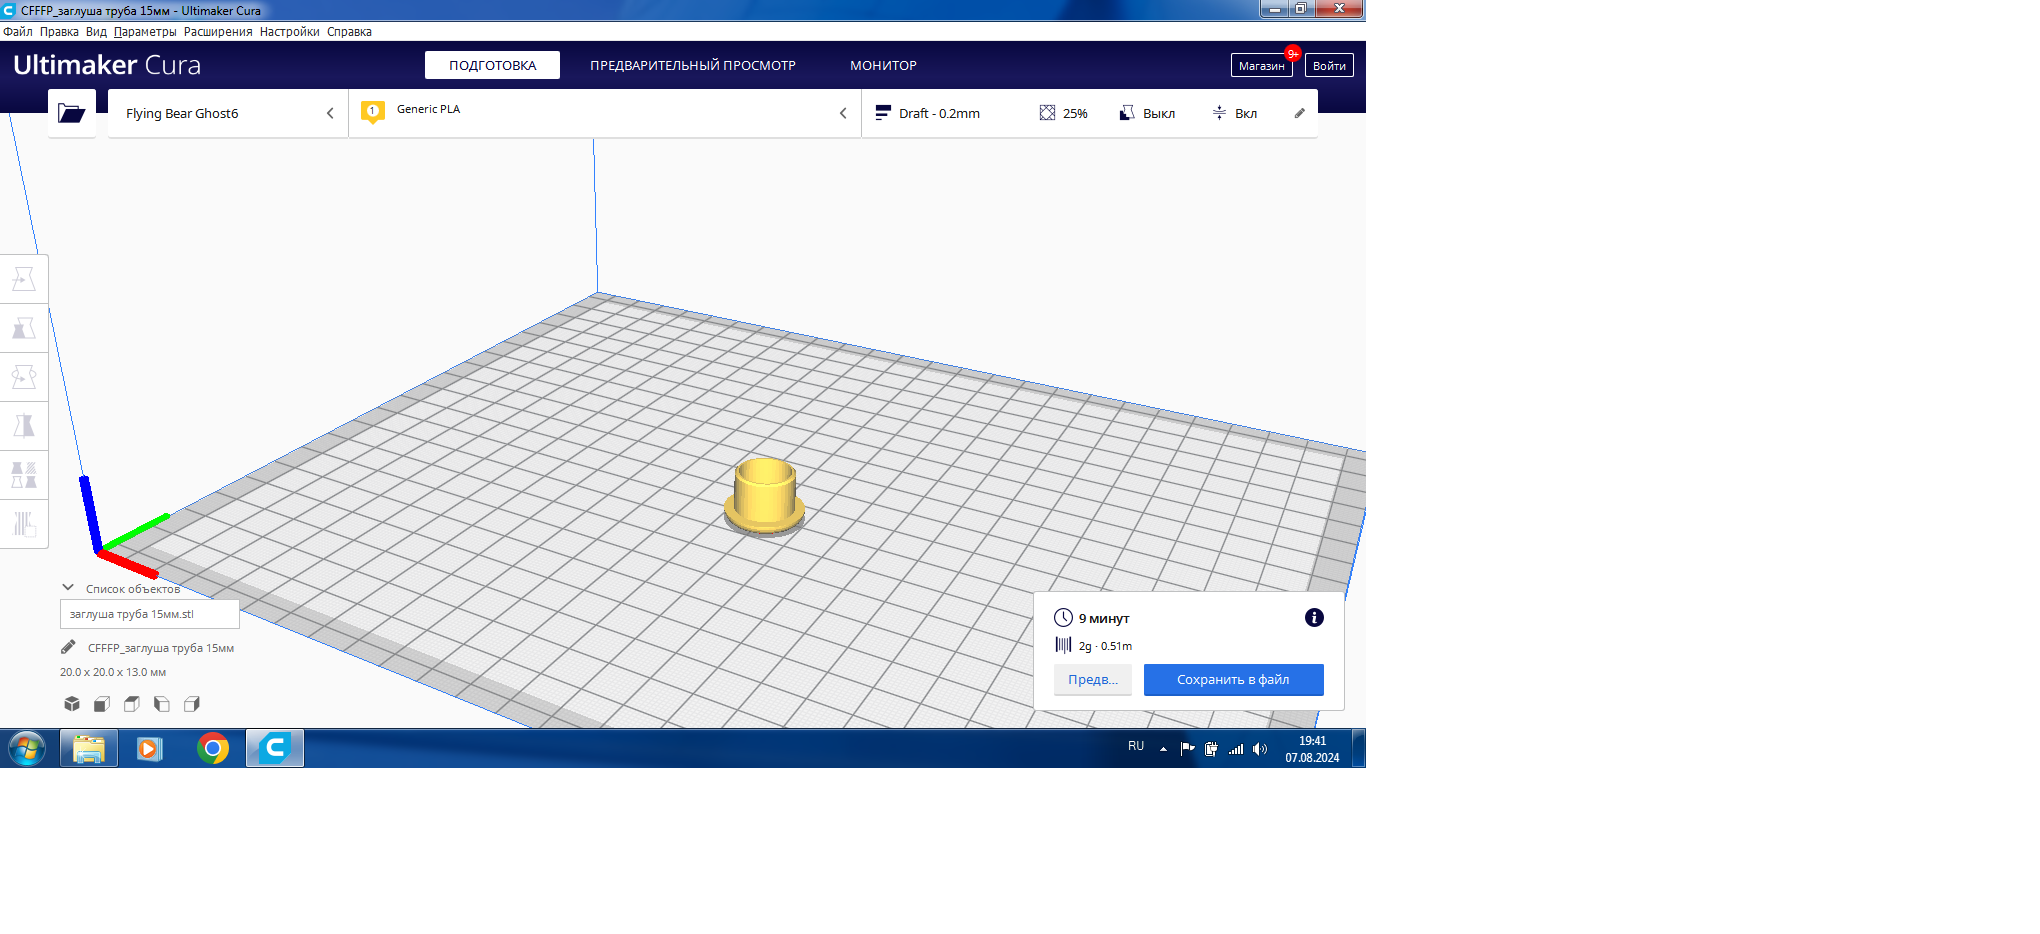2040x934 pixels.
Task: Show hidden system tray icons
Action: click(x=1163, y=748)
